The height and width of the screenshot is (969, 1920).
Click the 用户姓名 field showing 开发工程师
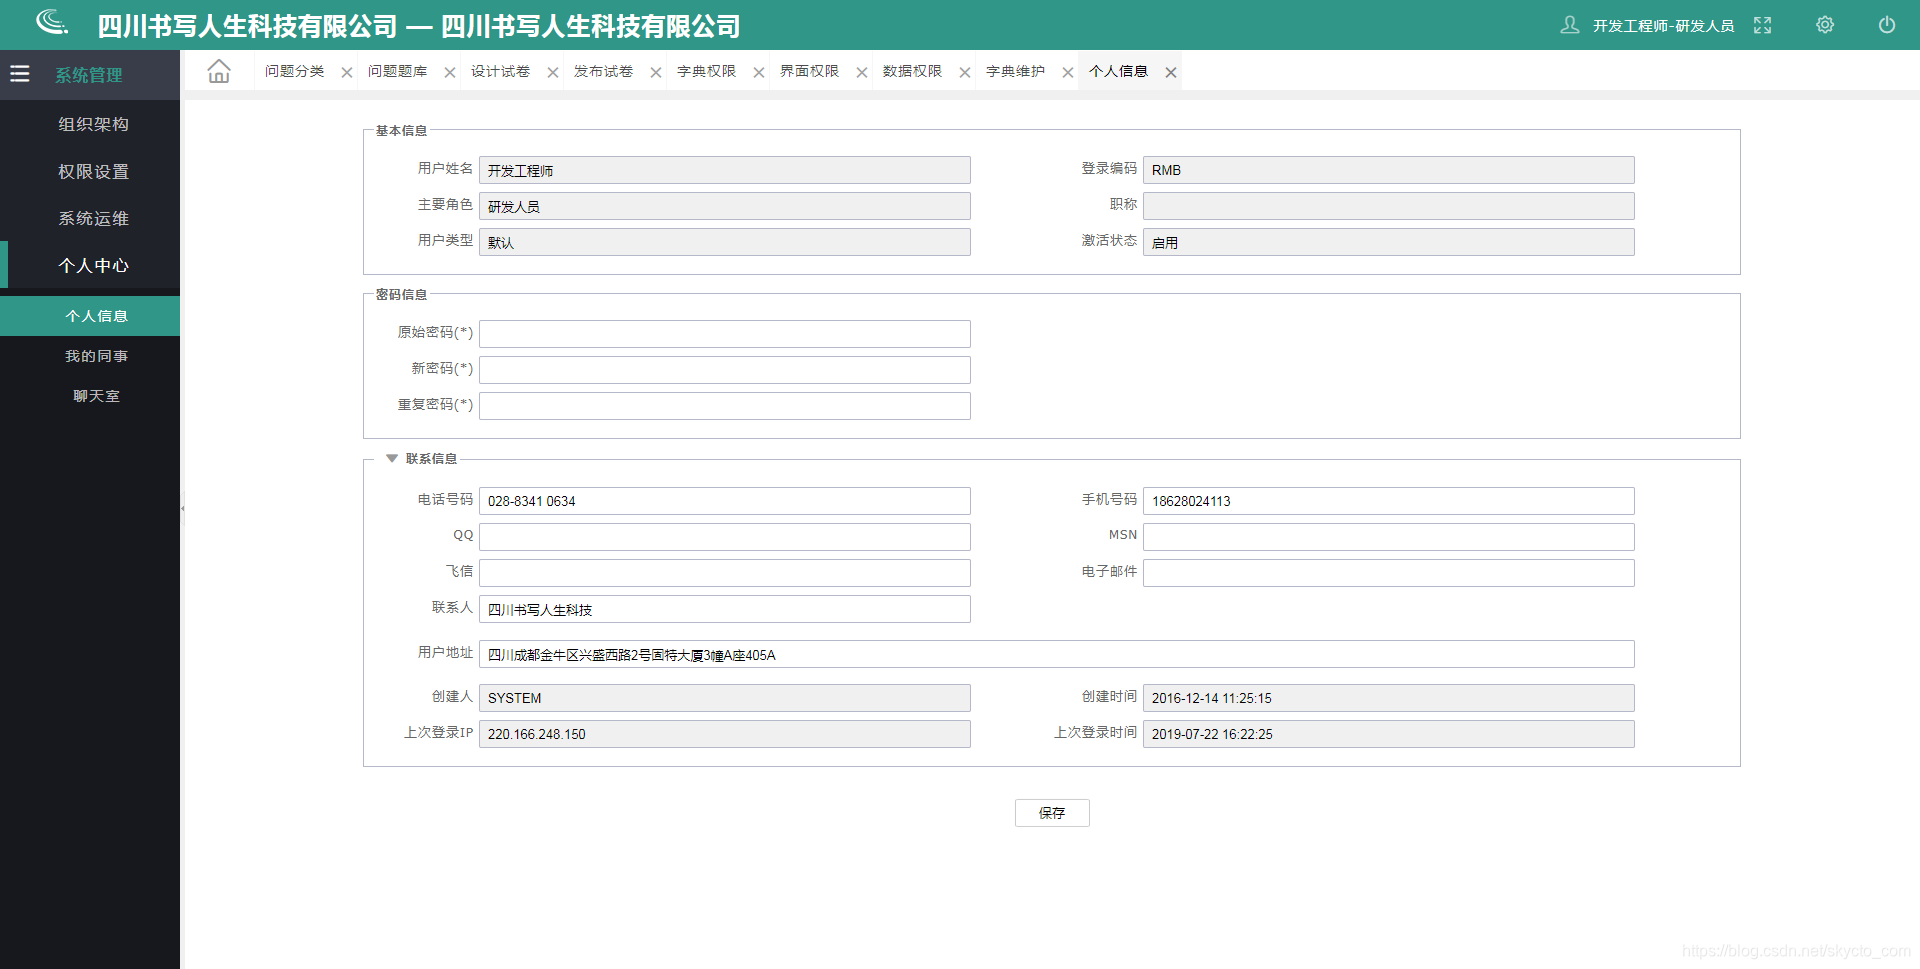[x=725, y=170]
